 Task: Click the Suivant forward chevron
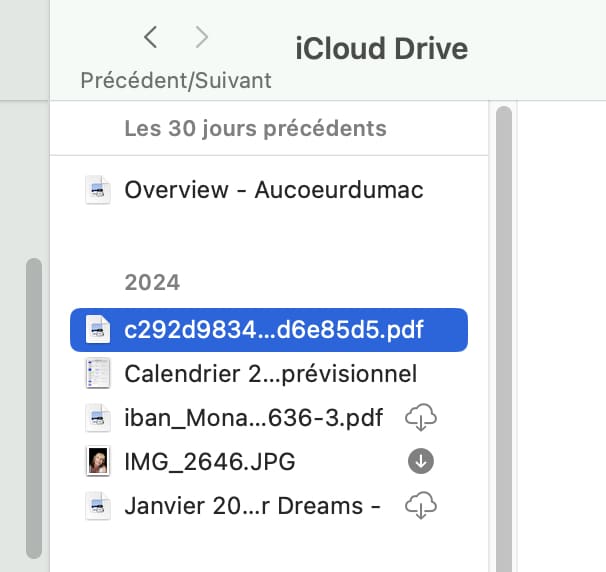202,38
